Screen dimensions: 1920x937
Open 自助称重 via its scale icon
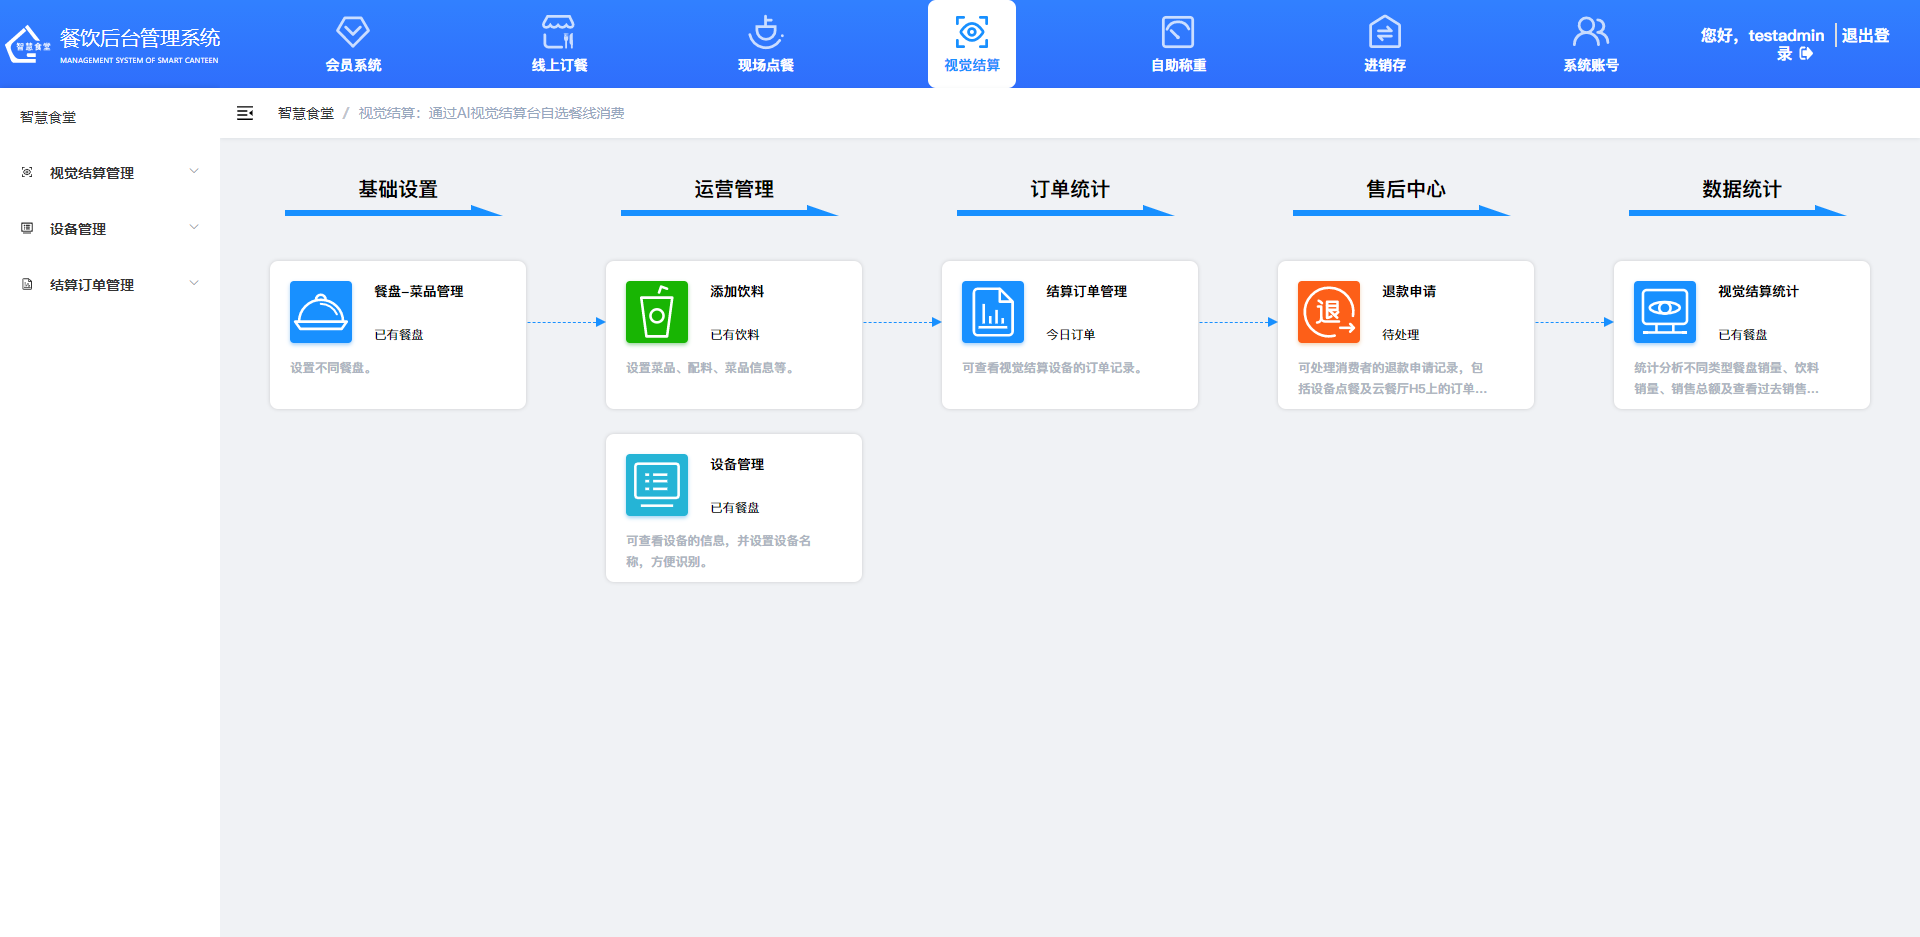point(1178,31)
